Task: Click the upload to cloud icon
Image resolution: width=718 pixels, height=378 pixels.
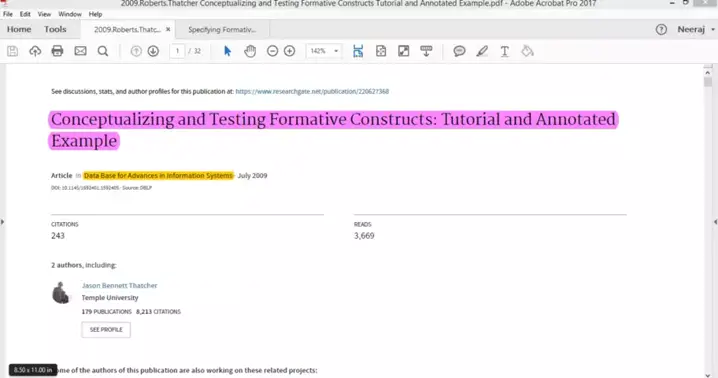Action: point(35,51)
